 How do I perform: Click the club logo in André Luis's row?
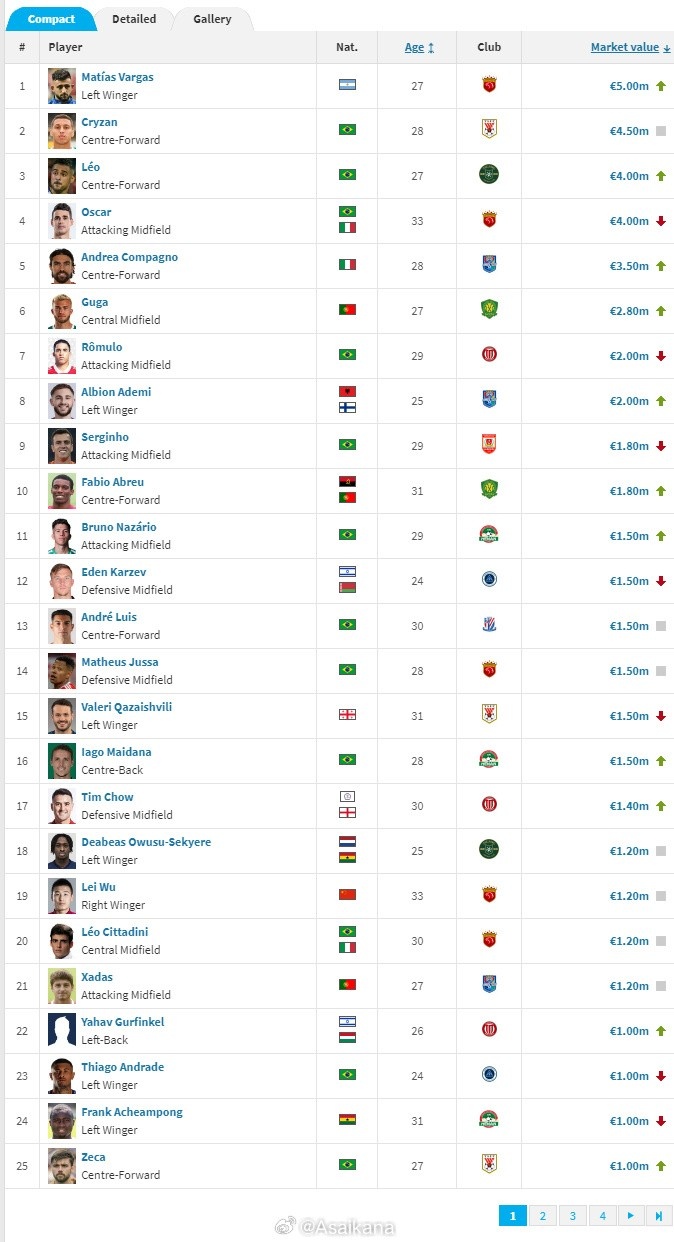coord(489,625)
